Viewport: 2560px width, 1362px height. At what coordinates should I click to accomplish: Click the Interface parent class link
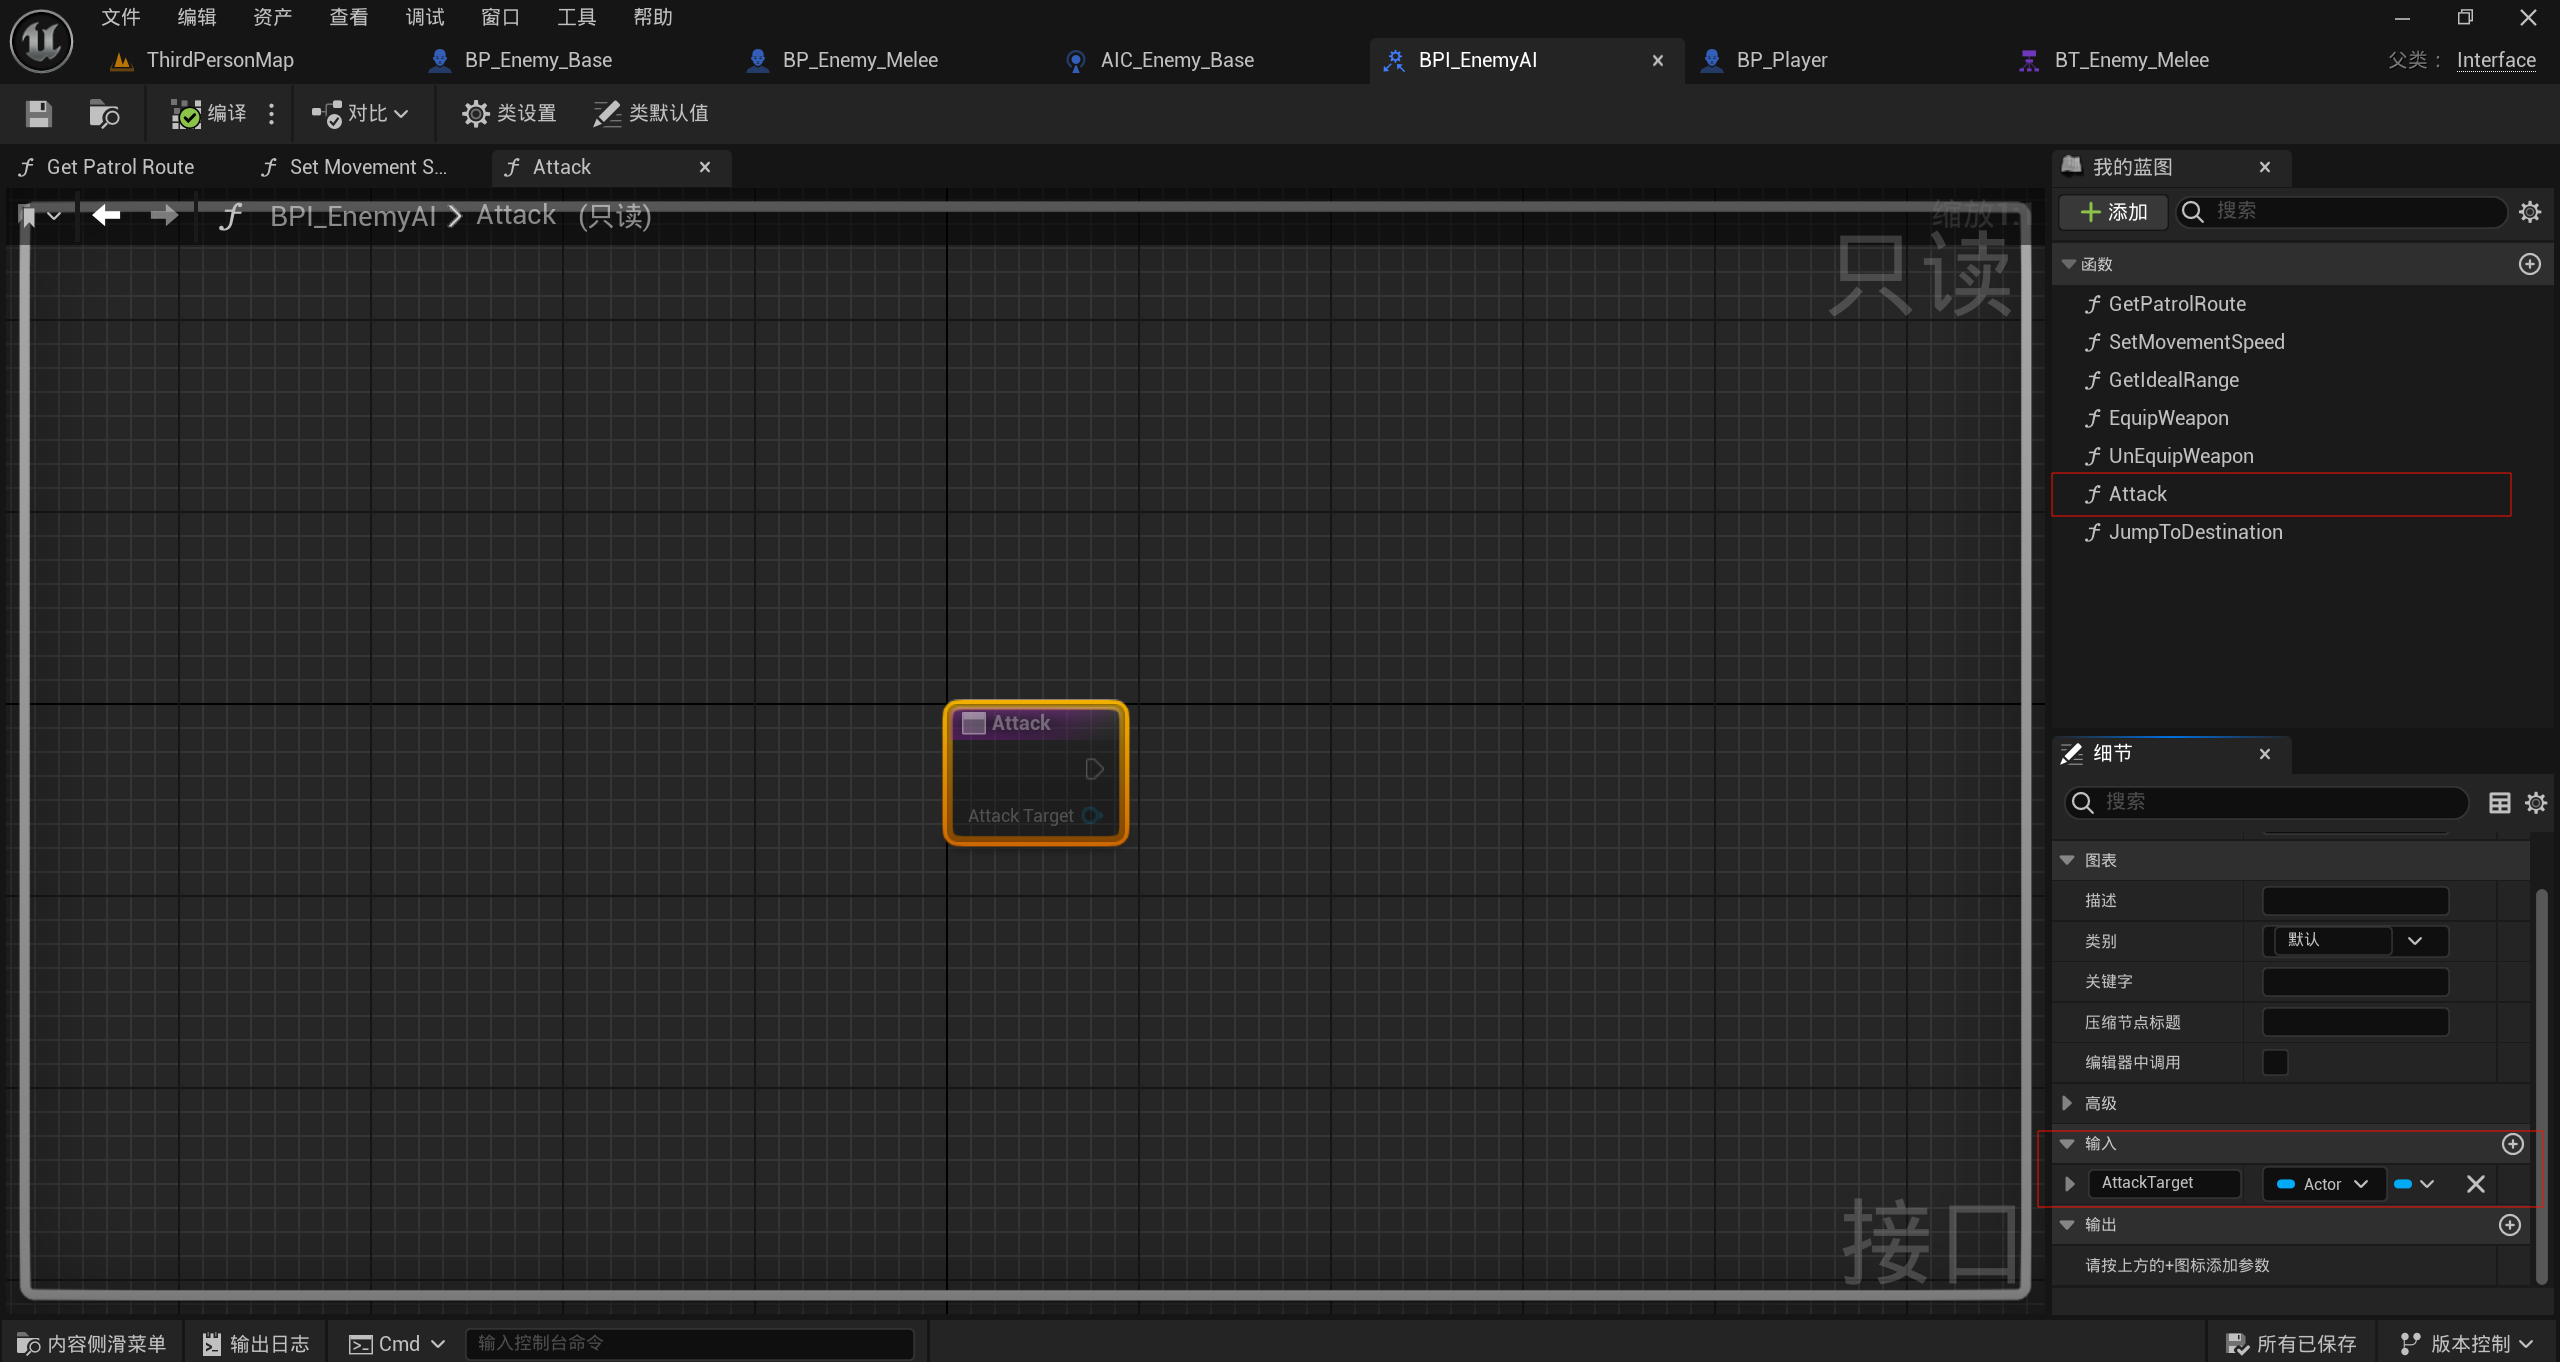coord(2495,60)
